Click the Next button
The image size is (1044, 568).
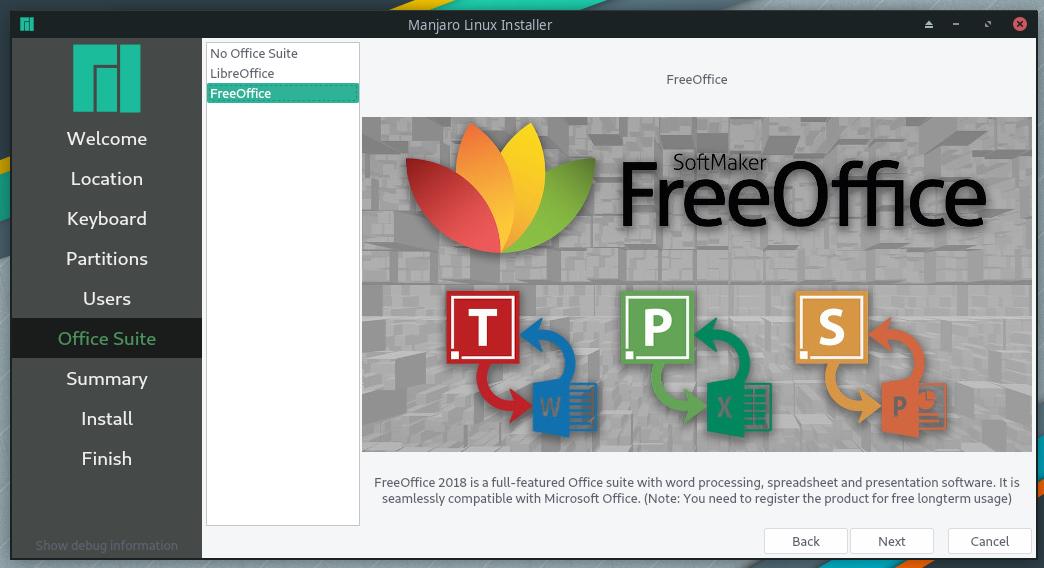click(892, 541)
